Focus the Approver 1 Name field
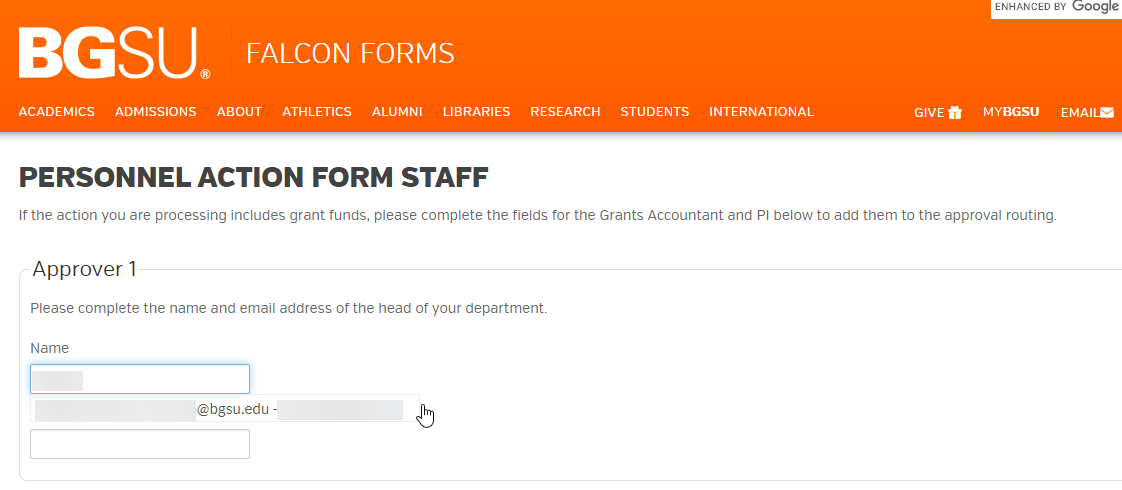Screen dimensions: 1122x490 [x=140, y=379]
